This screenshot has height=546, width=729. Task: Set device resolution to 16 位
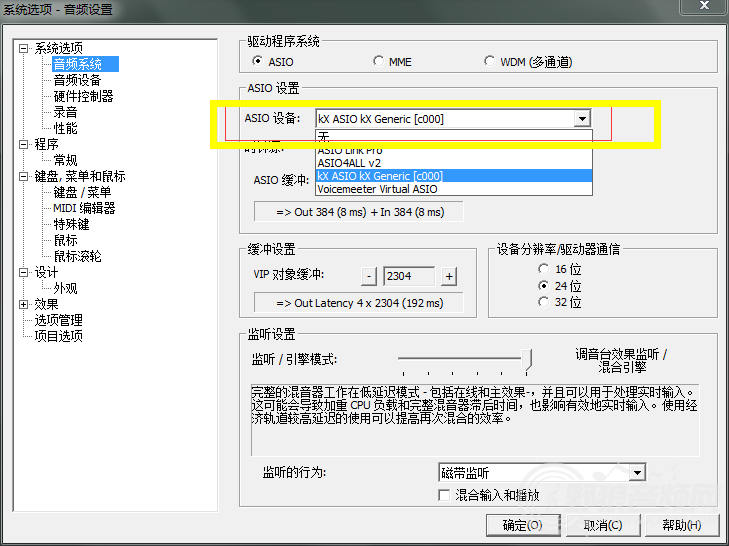click(x=543, y=269)
